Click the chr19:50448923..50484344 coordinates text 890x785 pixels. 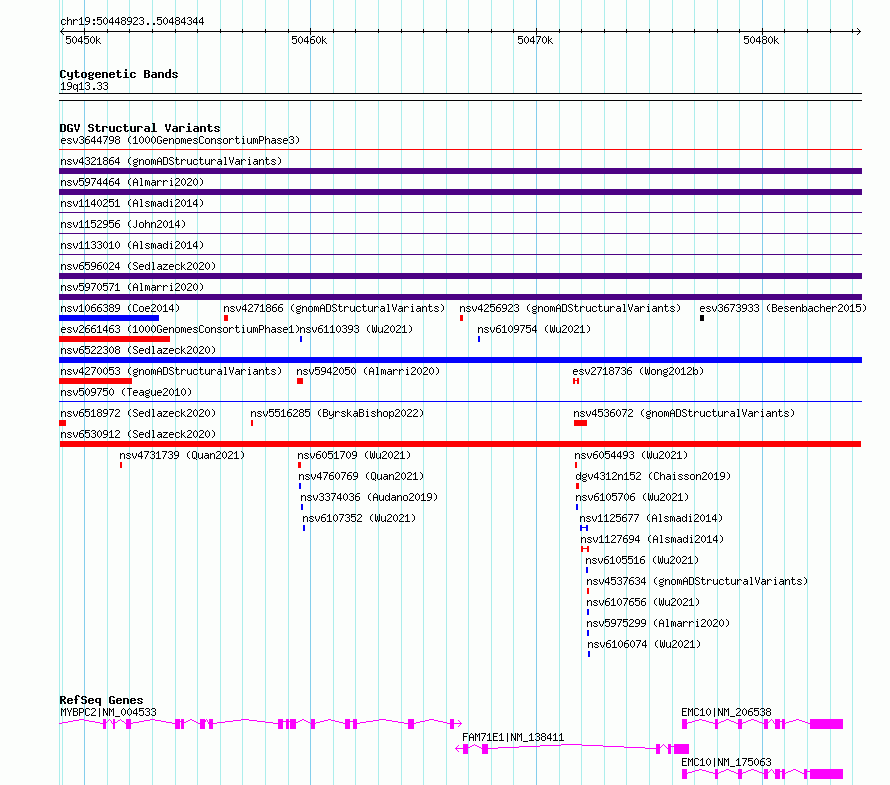132,21
